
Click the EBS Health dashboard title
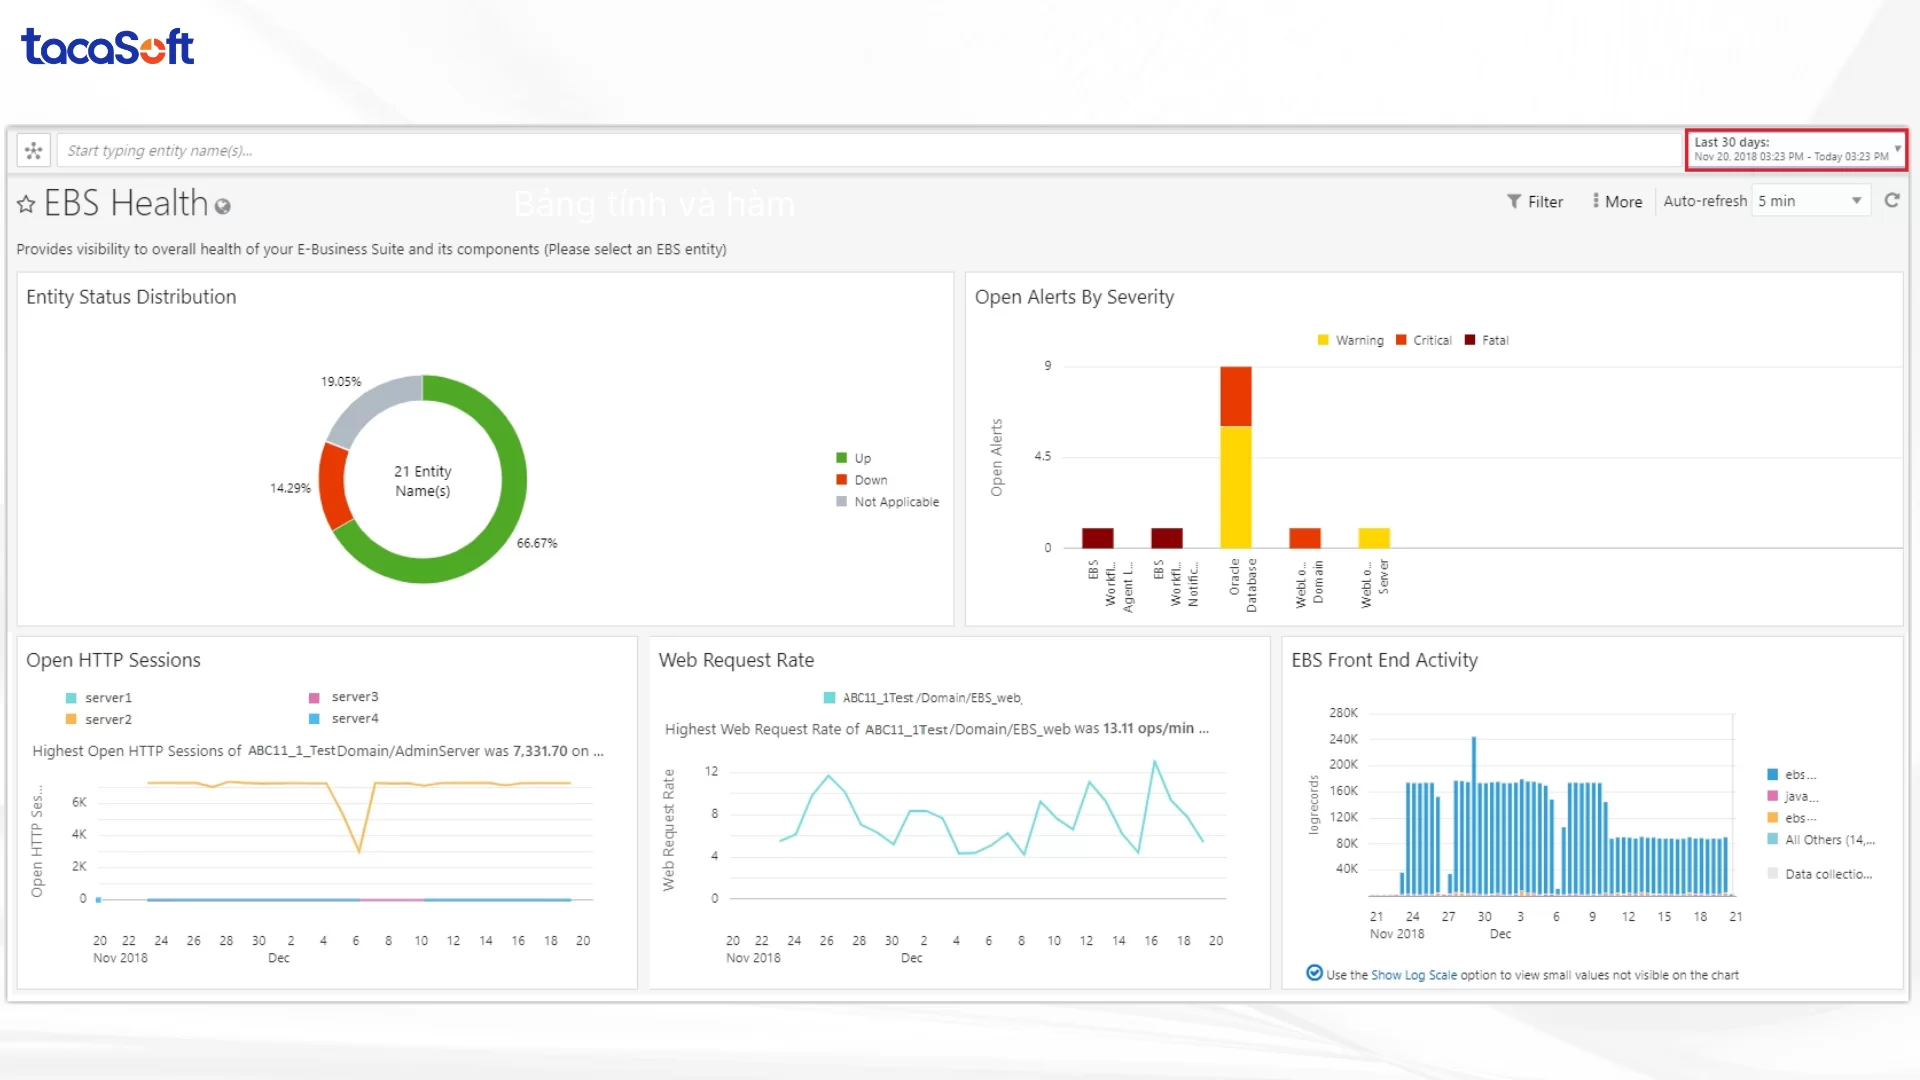(x=126, y=203)
